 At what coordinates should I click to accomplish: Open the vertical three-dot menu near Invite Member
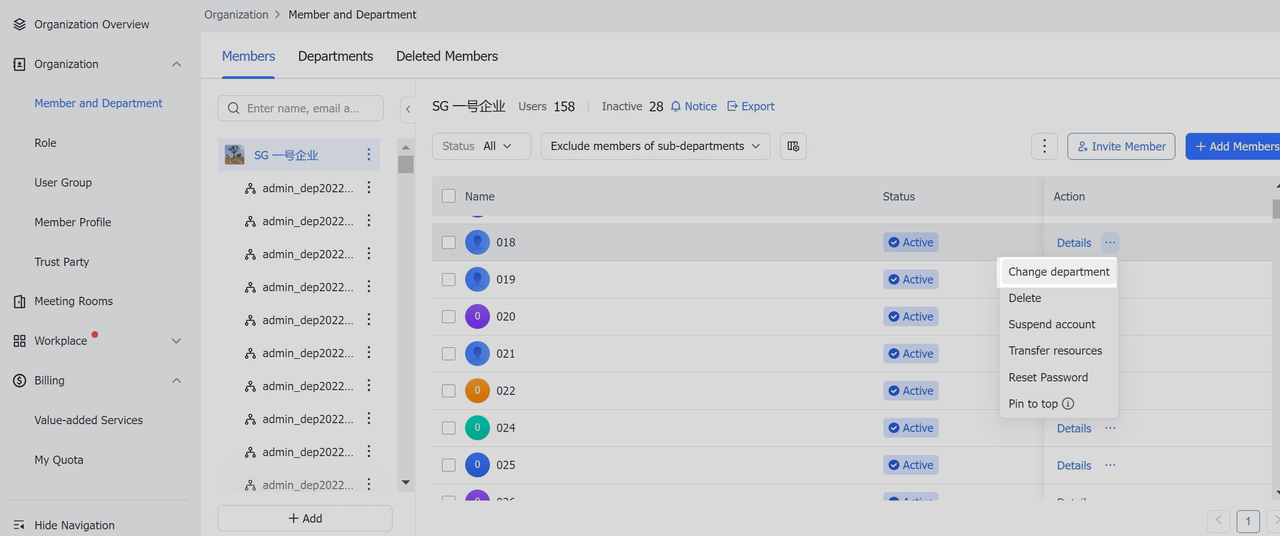coord(1044,146)
